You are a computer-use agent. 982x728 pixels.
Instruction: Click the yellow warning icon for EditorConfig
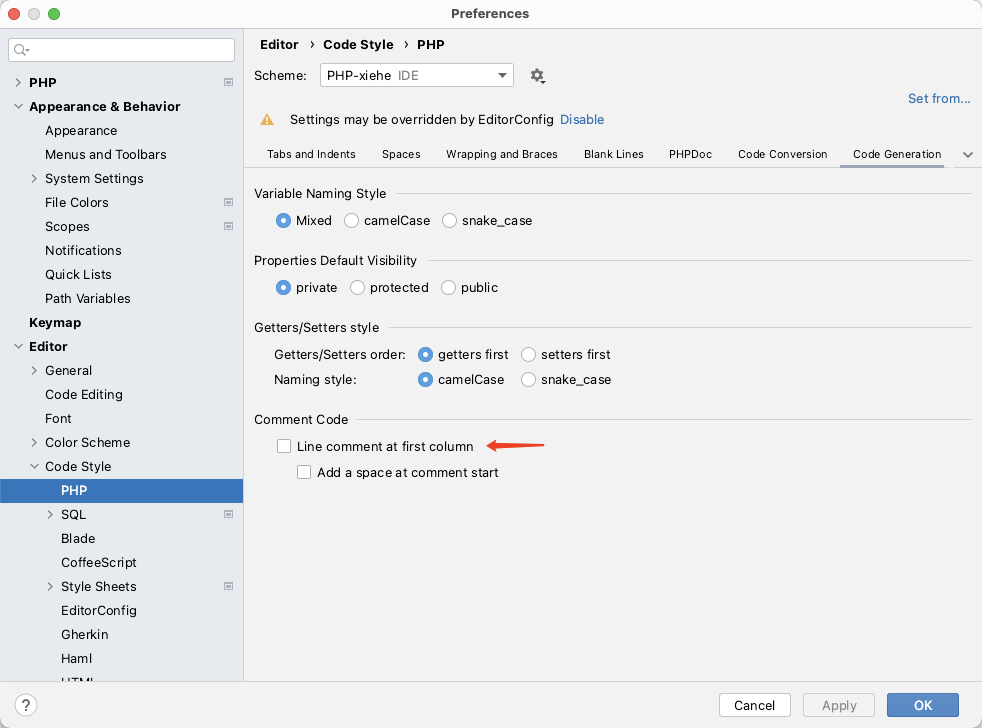tap(267, 120)
